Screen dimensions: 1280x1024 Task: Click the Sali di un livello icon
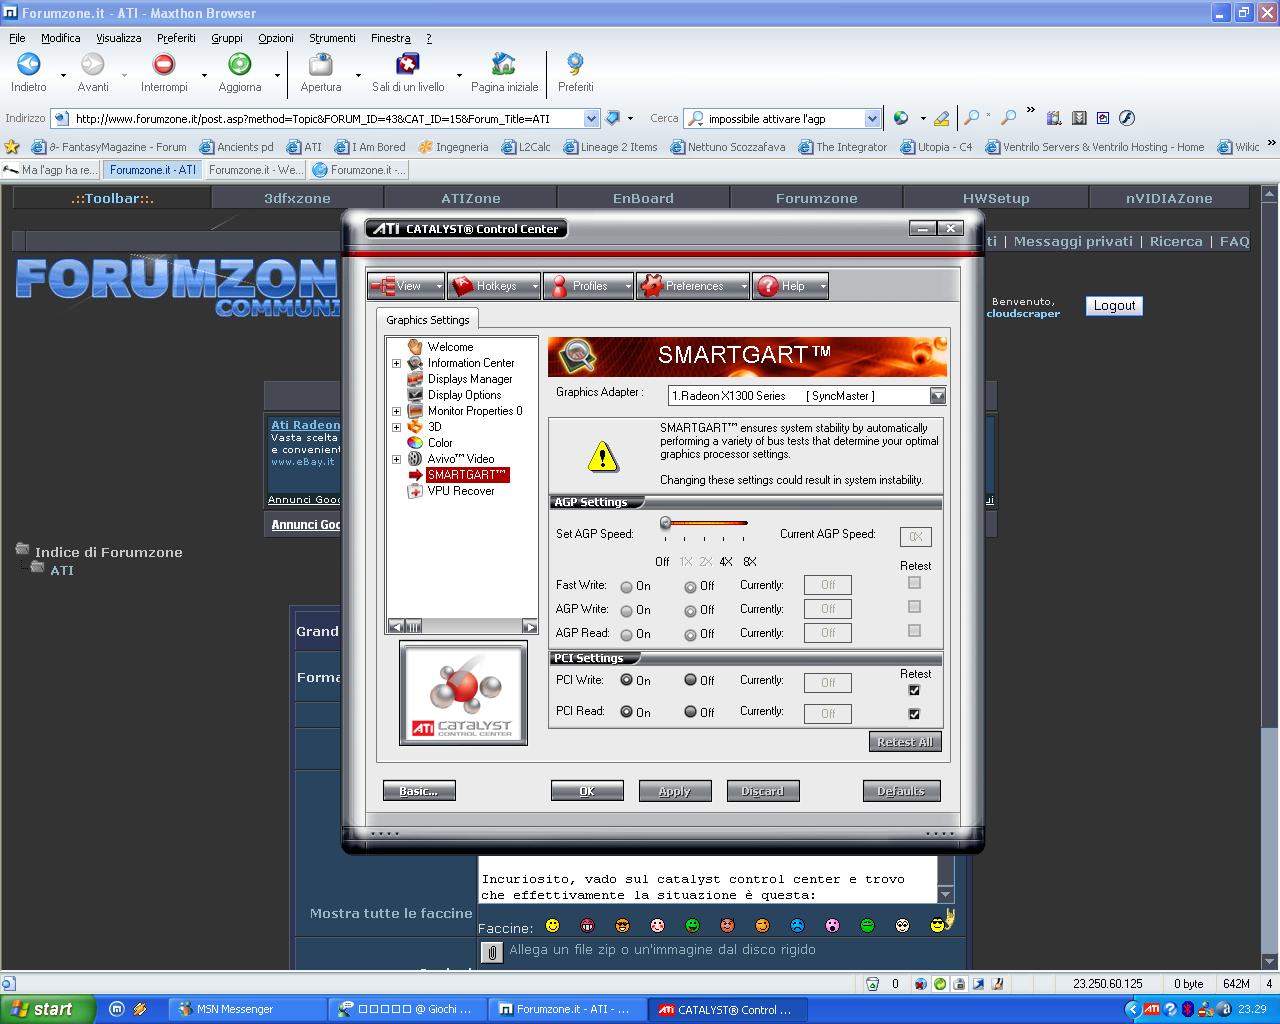pos(408,64)
